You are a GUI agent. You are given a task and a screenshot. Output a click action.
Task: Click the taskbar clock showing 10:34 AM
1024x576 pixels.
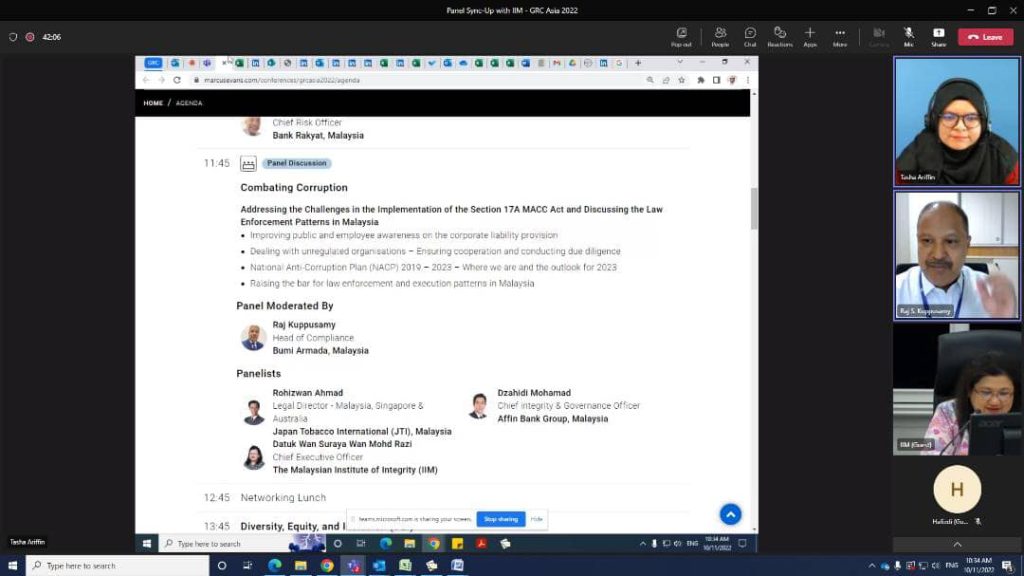point(978,566)
